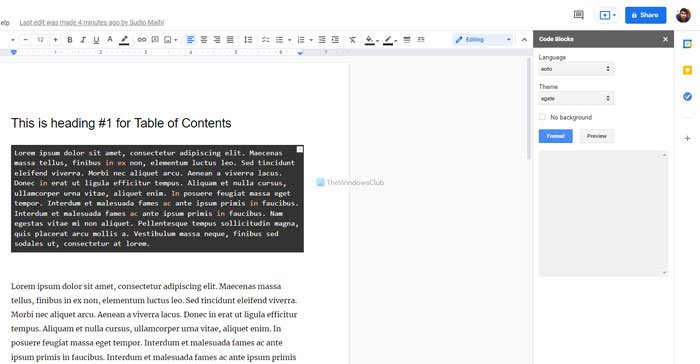This screenshot has width=700, height=364.
Task: Open the Editing mode dropdown
Action: click(483, 40)
